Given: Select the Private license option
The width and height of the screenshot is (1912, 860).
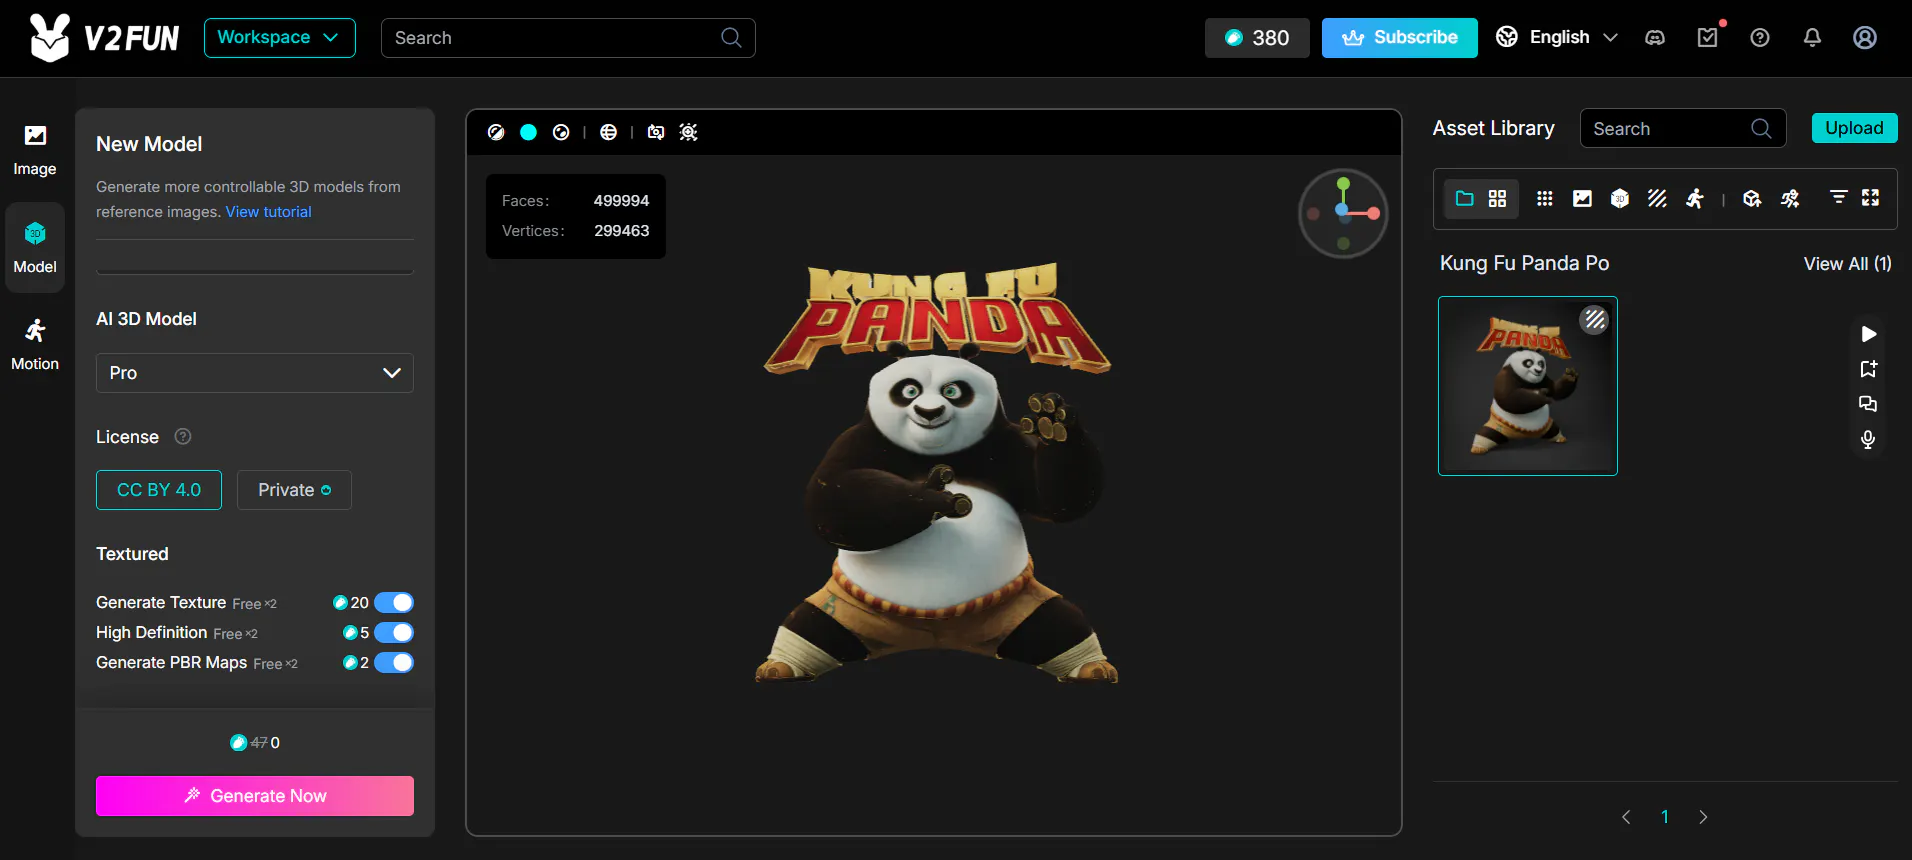Looking at the screenshot, I should pyautogui.click(x=294, y=490).
